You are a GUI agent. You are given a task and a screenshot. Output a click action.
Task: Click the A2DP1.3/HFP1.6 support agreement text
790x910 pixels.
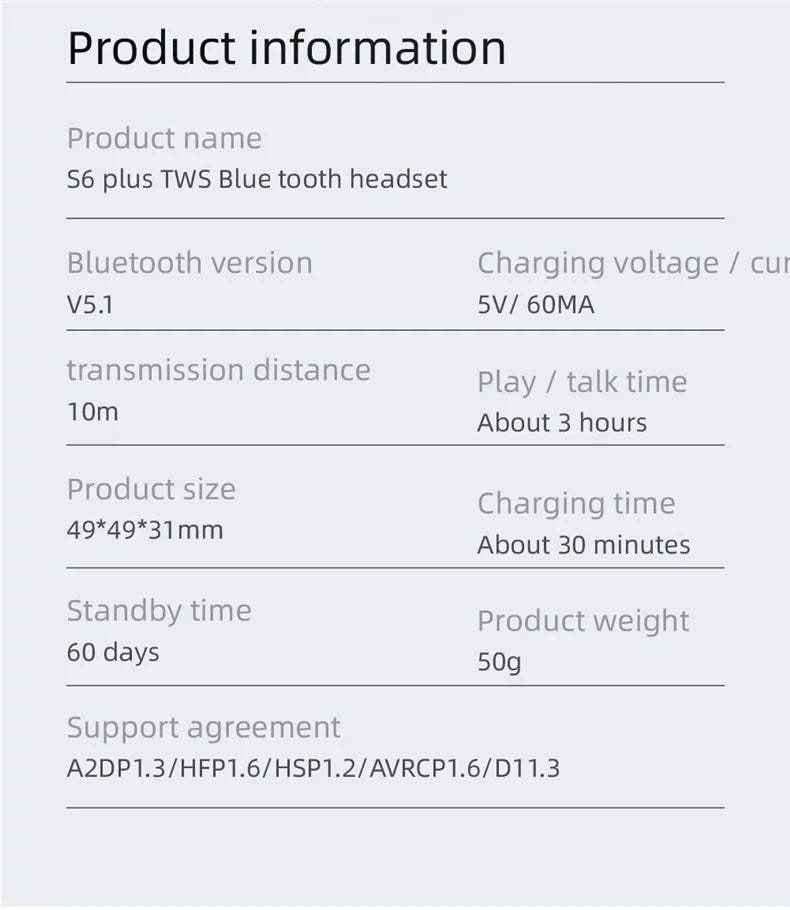pyautogui.click(x=313, y=769)
